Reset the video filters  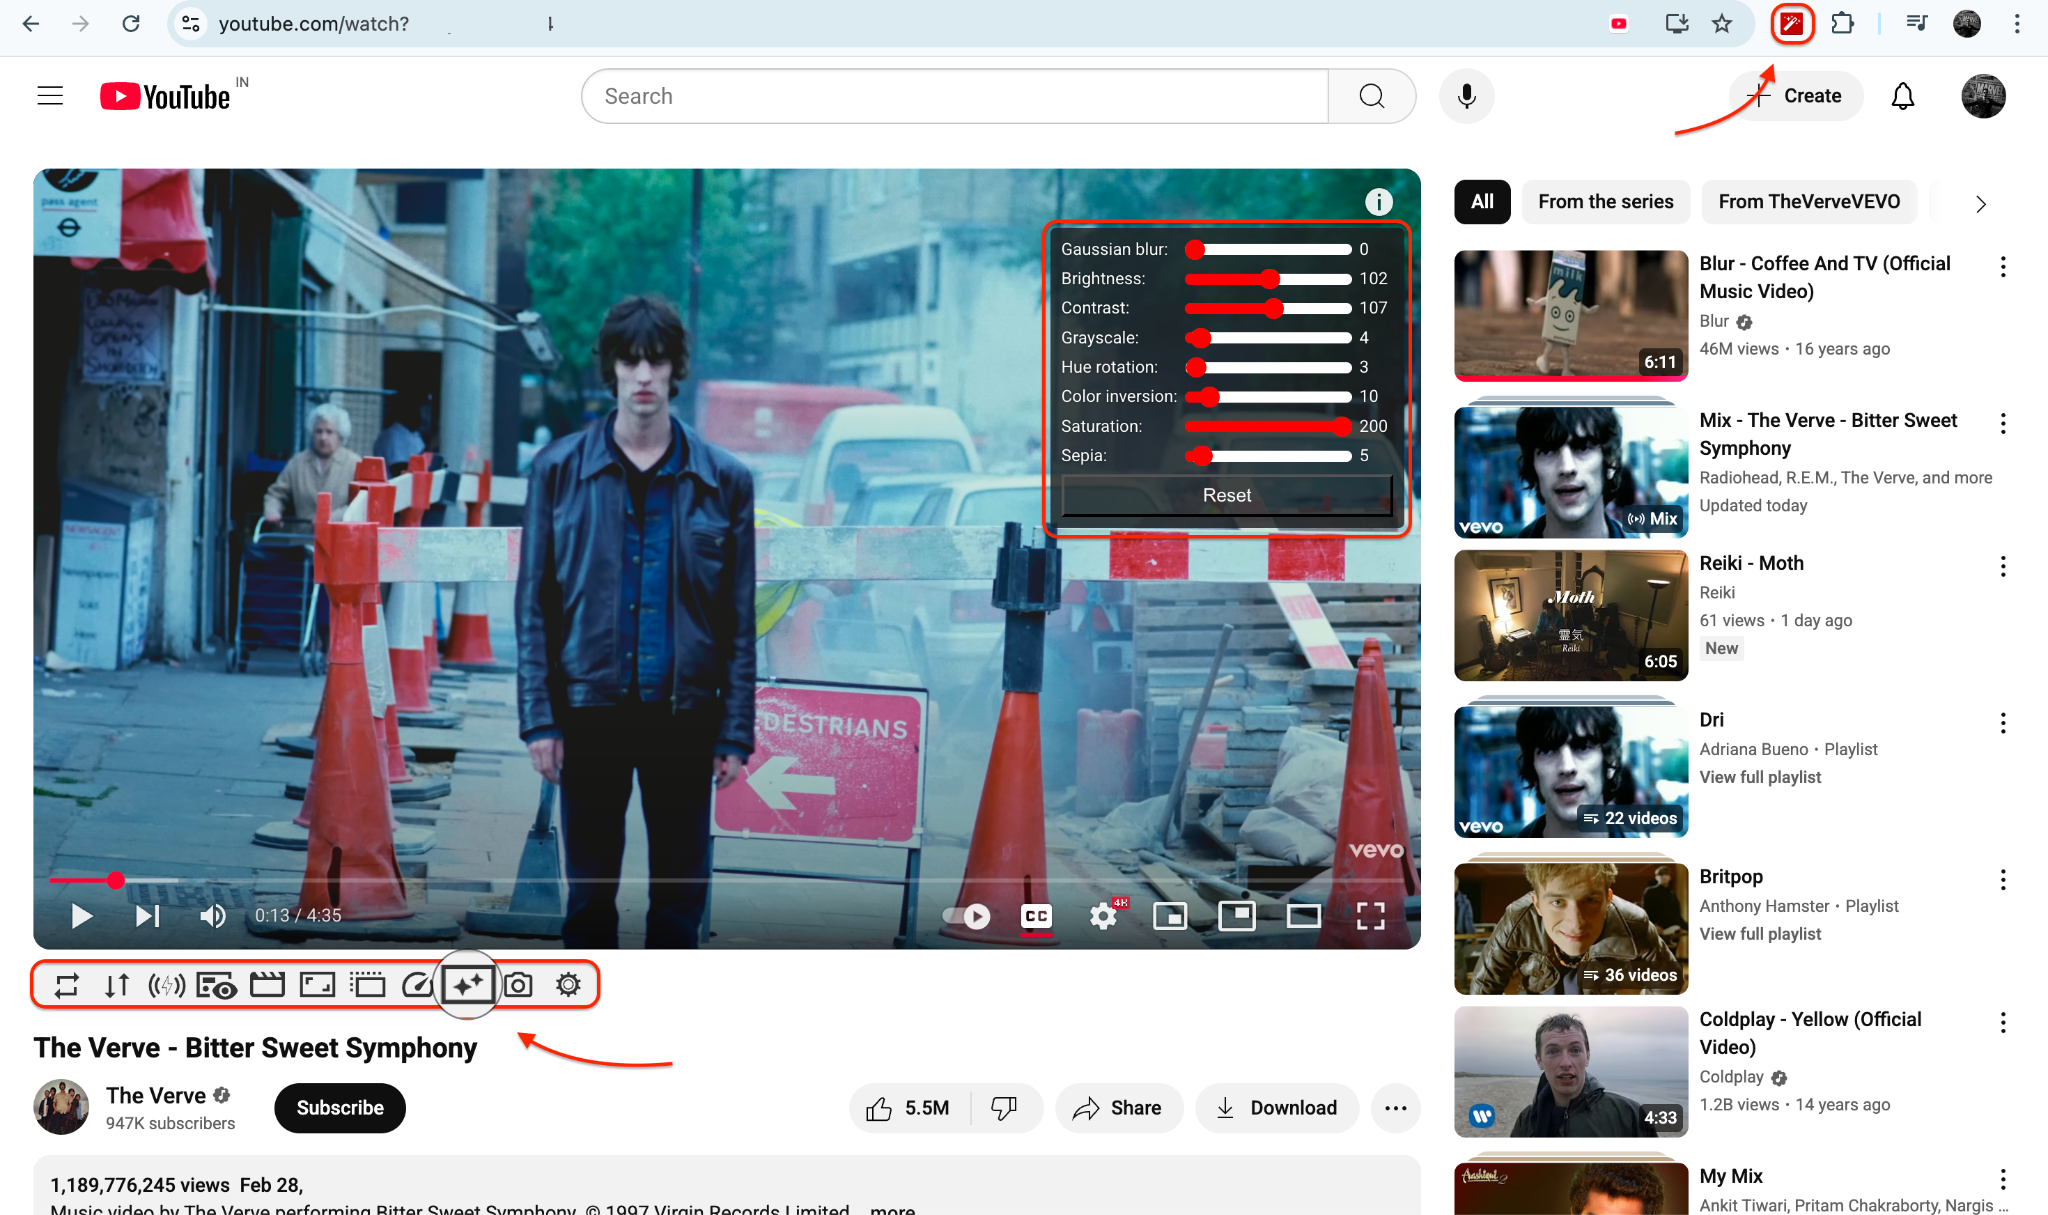pos(1226,496)
